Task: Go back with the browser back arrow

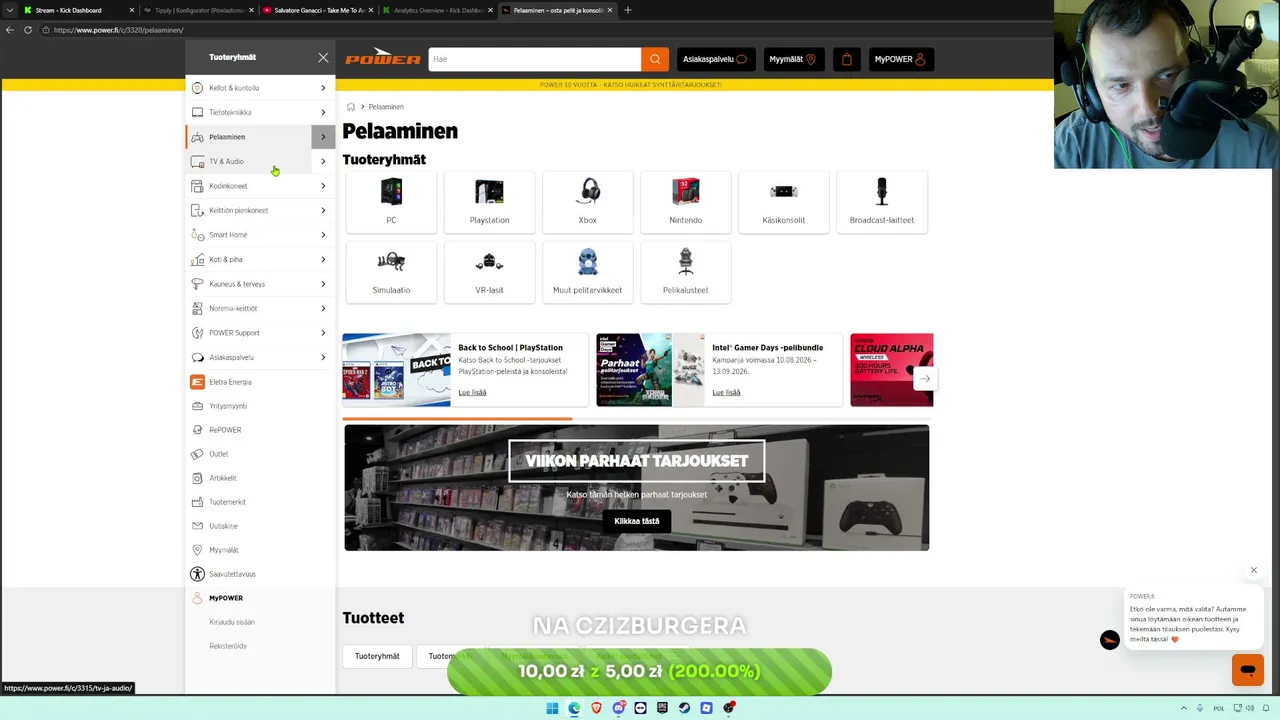Action: click(9, 30)
